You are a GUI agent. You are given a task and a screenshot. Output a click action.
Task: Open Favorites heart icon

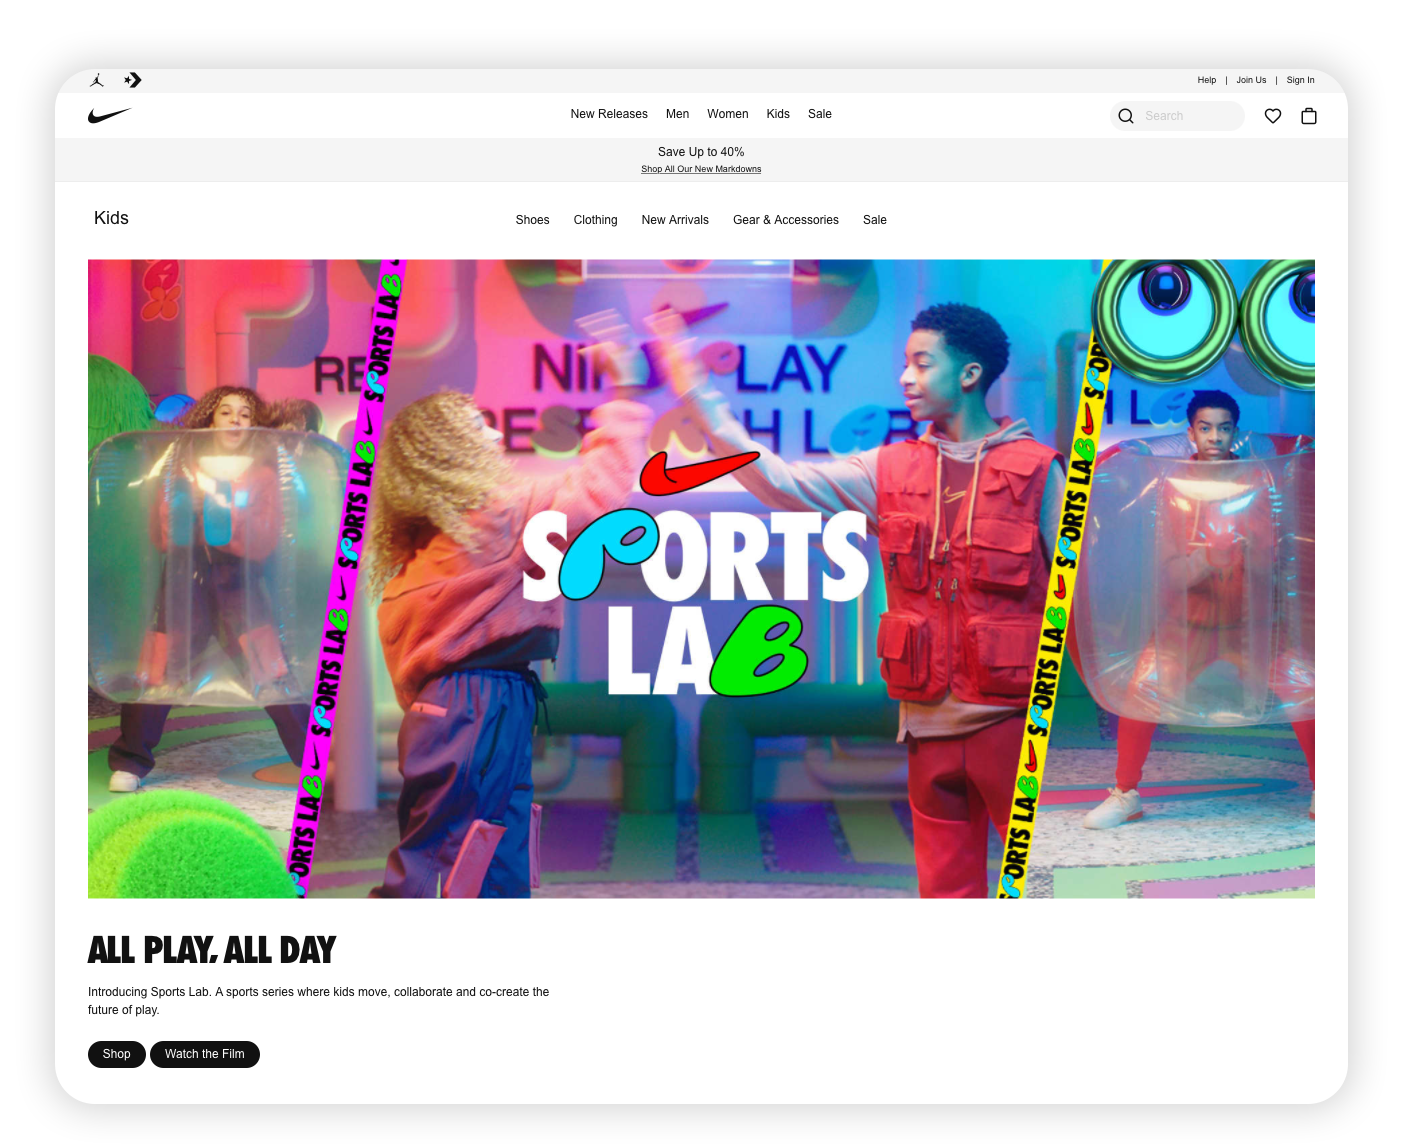pyautogui.click(x=1273, y=116)
